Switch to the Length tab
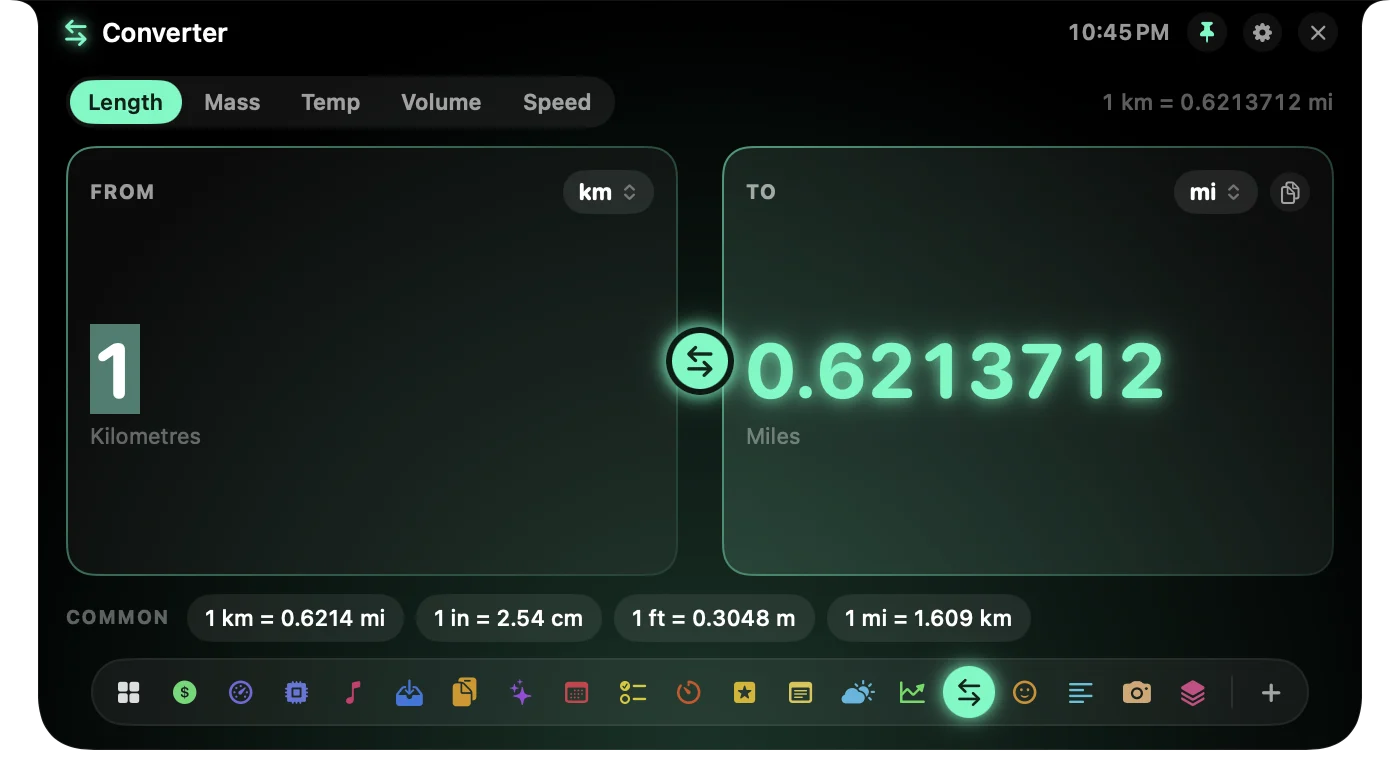 (125, 102)
